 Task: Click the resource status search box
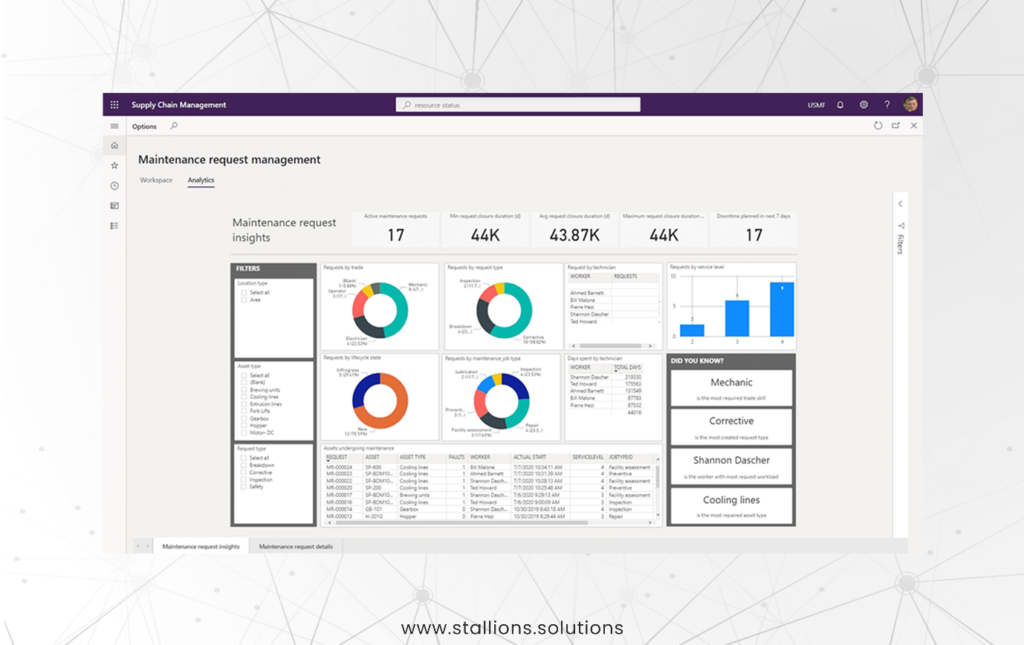518,104
